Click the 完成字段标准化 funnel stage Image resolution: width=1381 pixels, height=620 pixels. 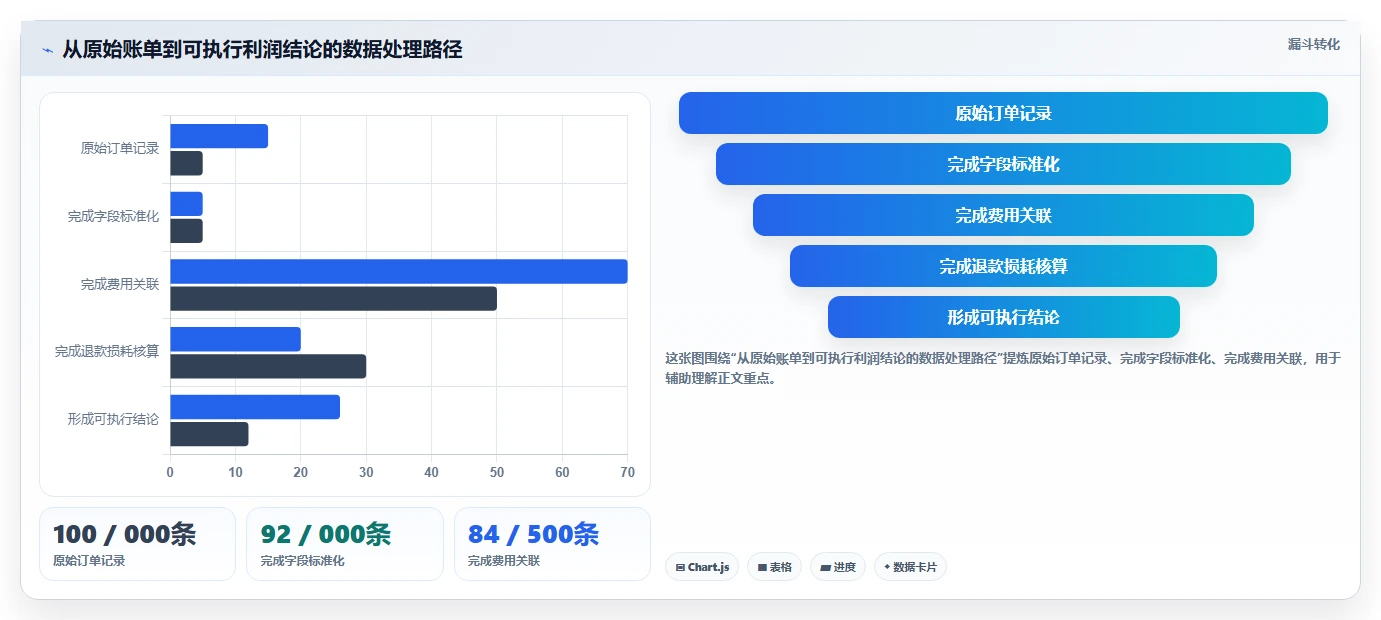point(1003,164)
